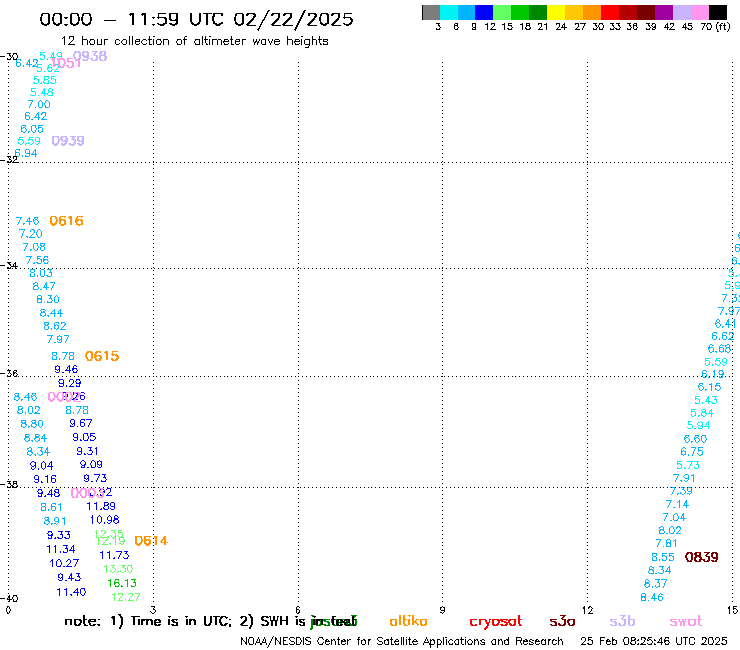Viewport: 740px width, 650px height.
Task: Click the s3b pass time 0939
Action: [68, 141]
